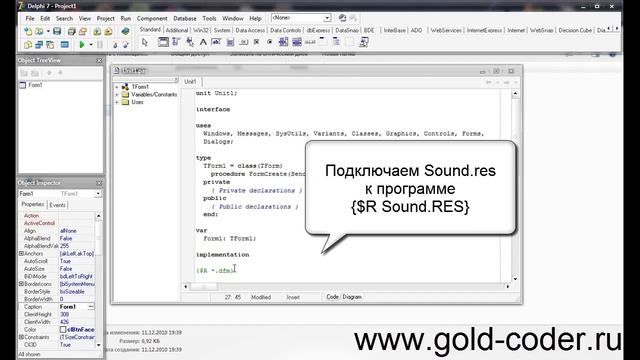640x360 pixels.
Task: Click the Open file toolbar icon
Action: (x=39, y=31)
